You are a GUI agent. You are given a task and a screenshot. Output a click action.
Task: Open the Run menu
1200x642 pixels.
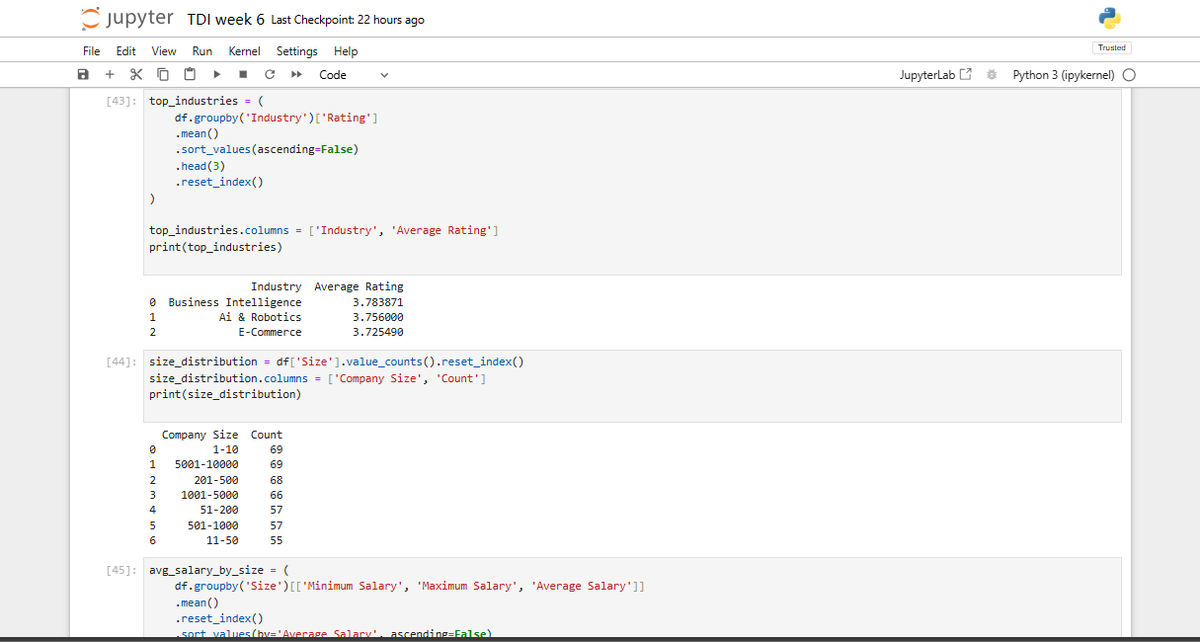coord(202,51)
